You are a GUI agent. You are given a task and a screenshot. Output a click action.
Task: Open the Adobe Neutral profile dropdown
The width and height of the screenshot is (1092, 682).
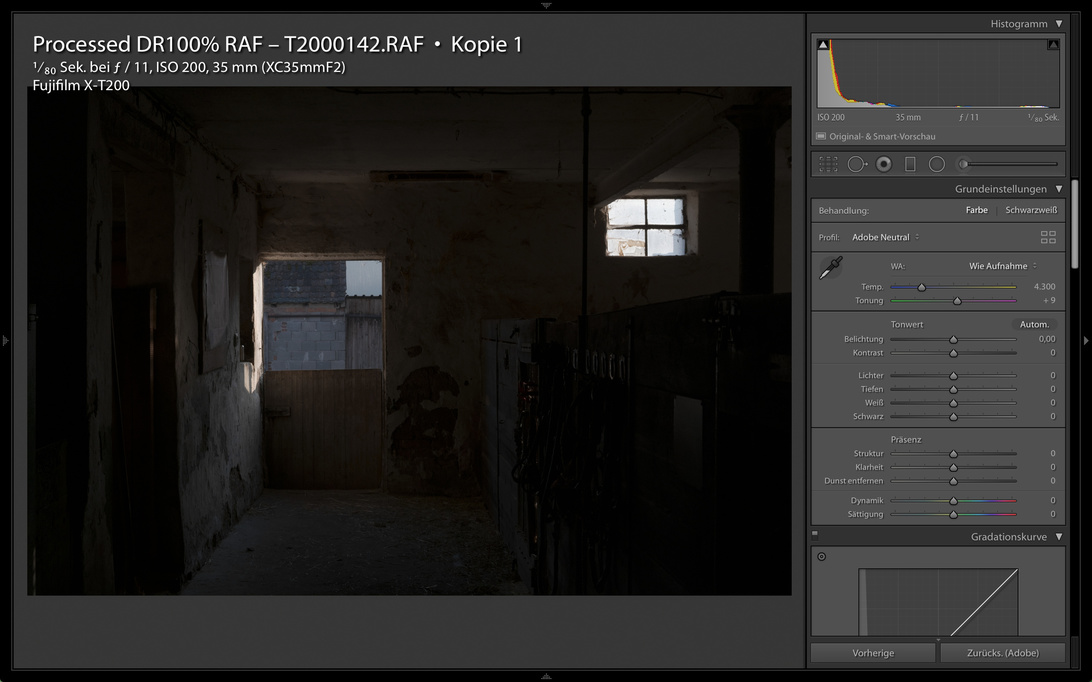tap(885, 237)
